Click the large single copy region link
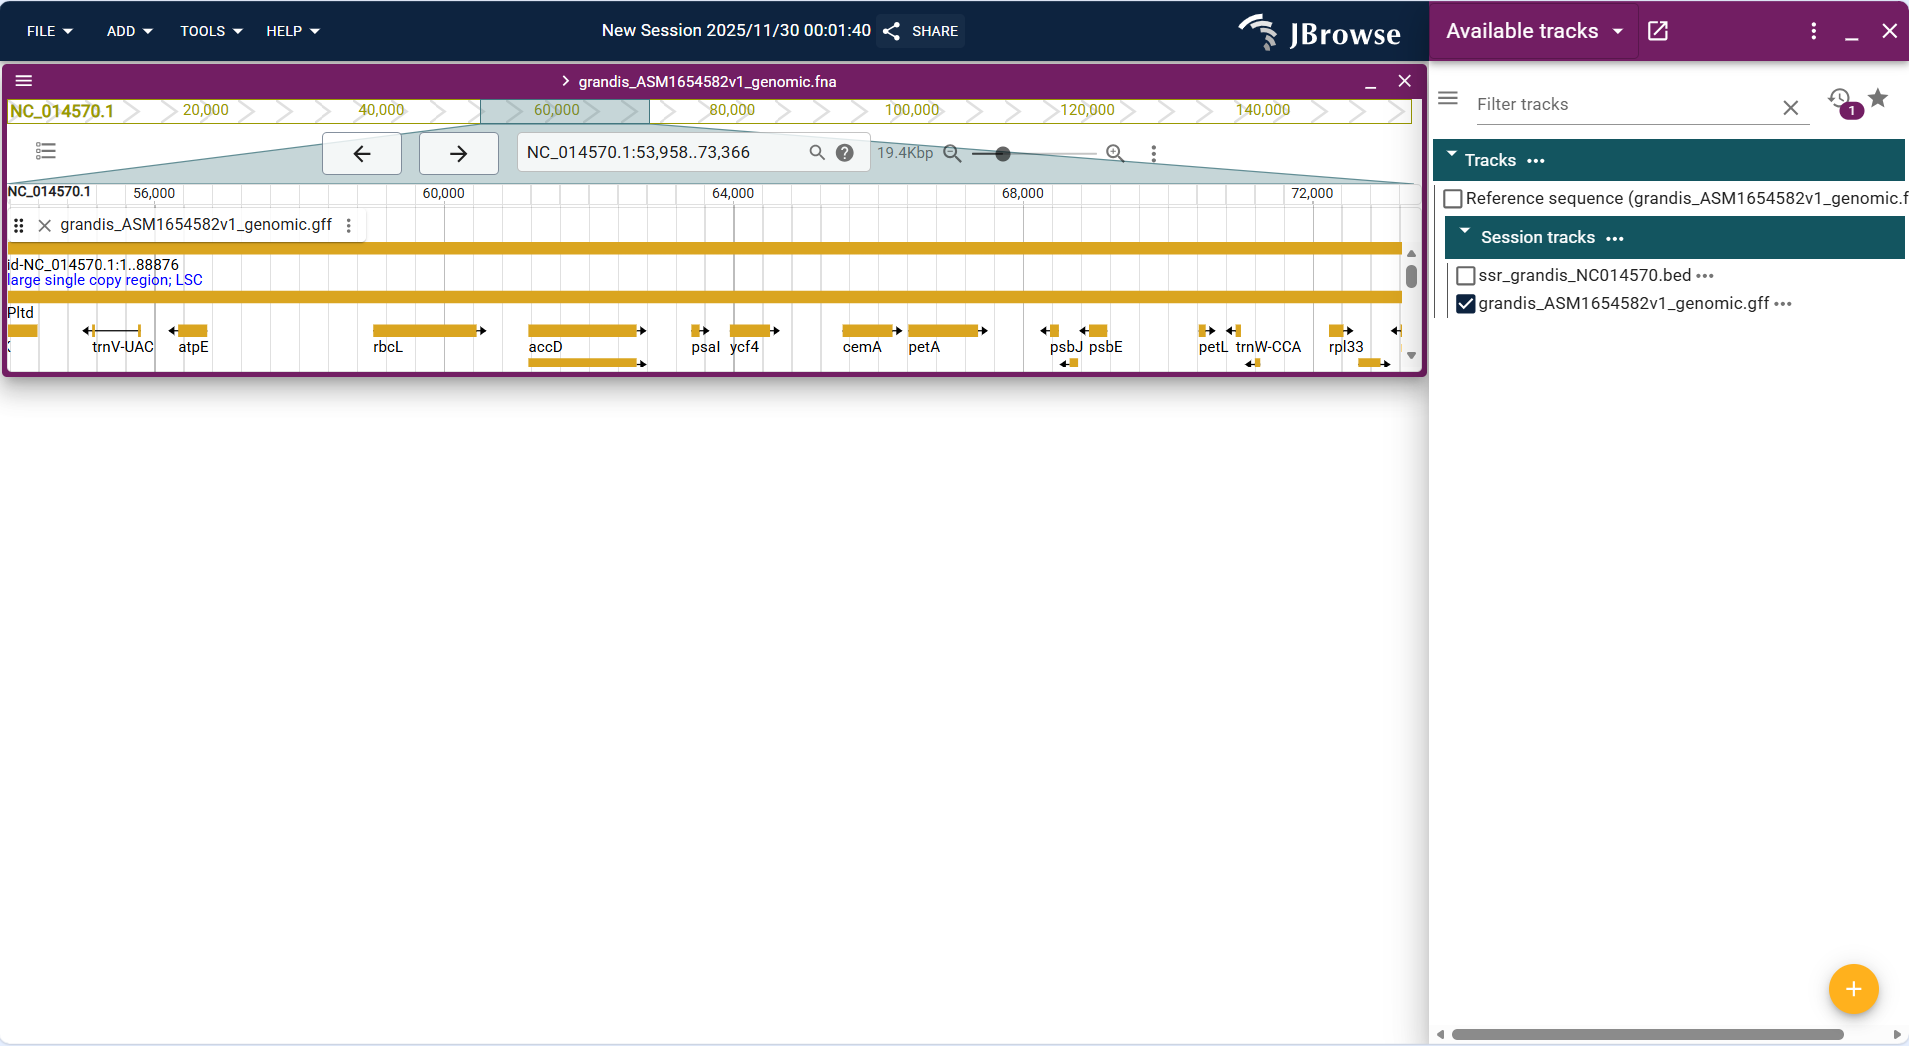This screenshot has width=1909, height=1046. coord(104,280)
